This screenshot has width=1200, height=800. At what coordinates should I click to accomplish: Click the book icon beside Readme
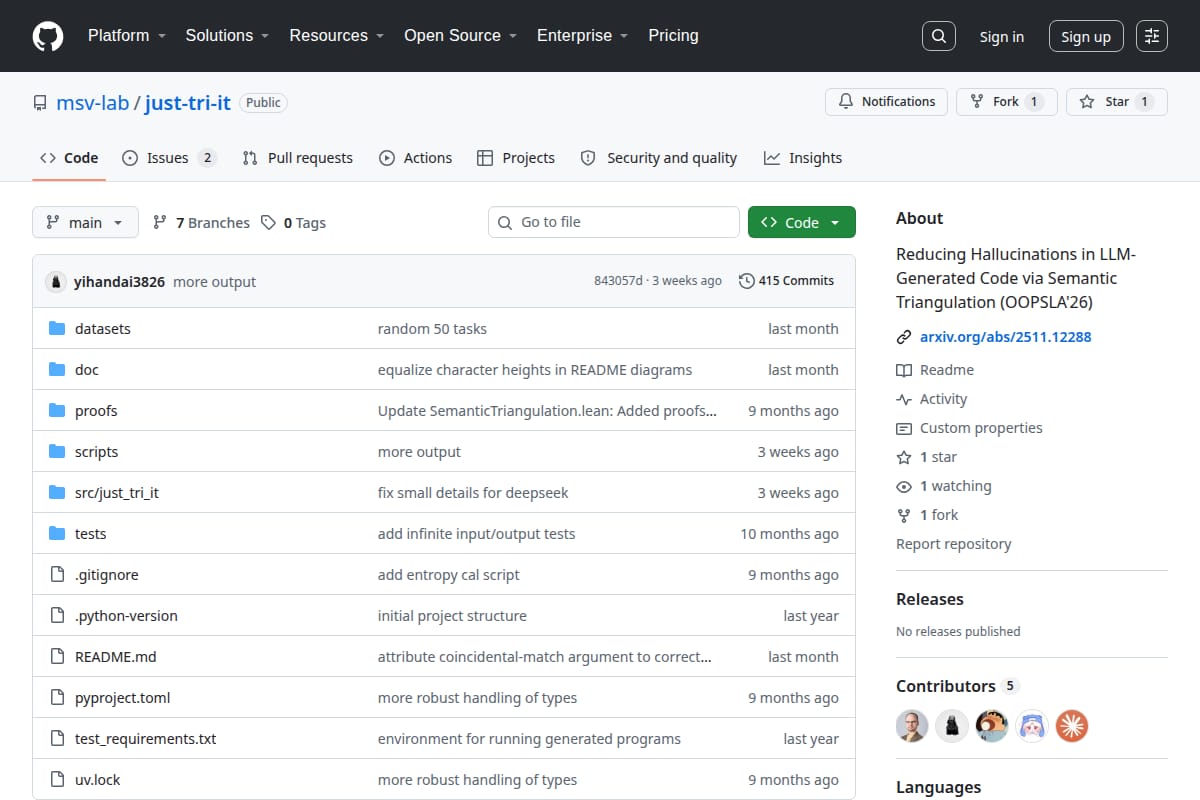[x=904, y=370]
